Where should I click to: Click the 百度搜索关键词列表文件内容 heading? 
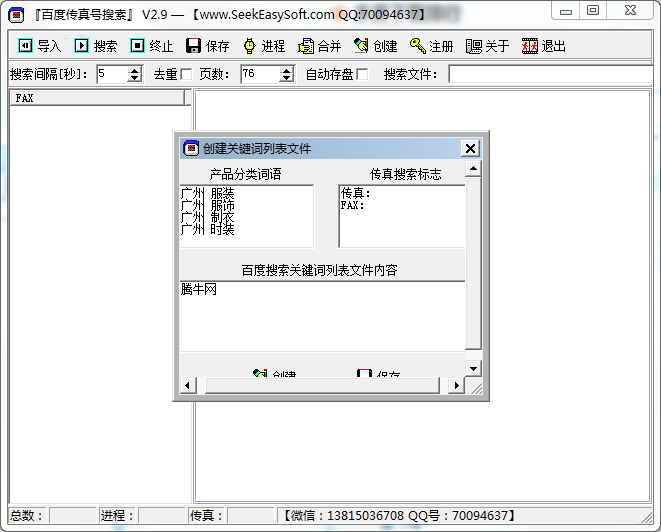point(320,270)
